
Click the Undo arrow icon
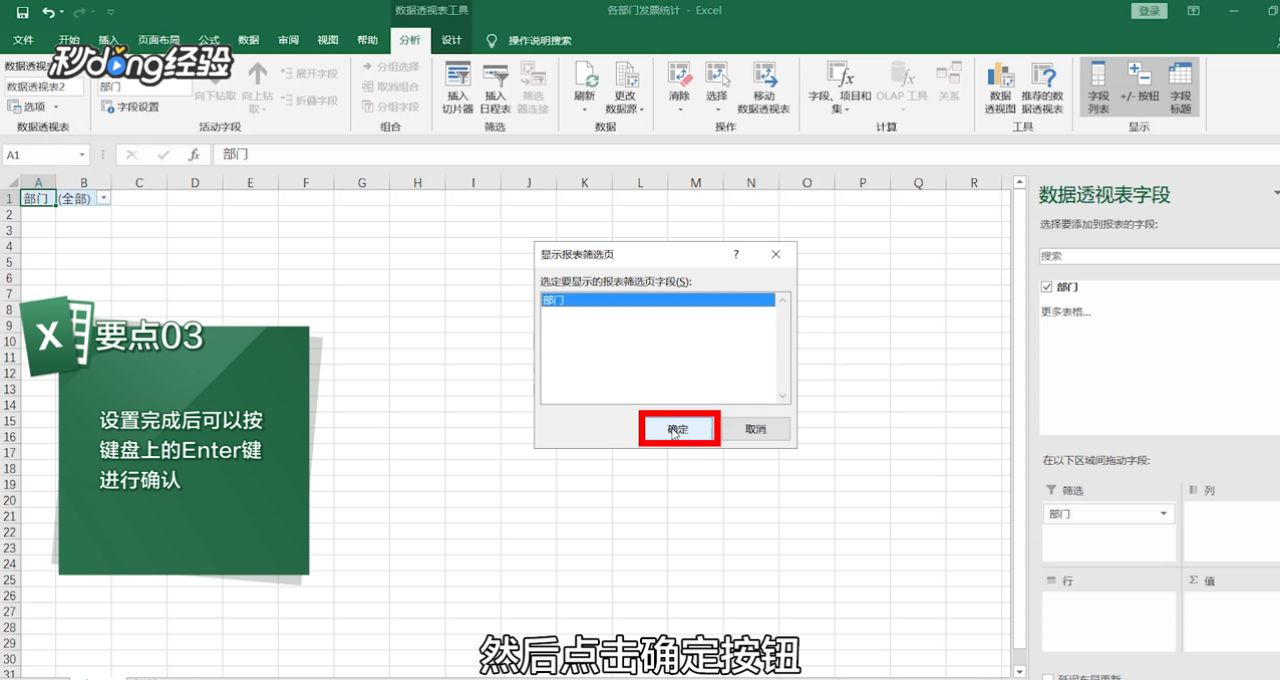click(x=48, y=12)
